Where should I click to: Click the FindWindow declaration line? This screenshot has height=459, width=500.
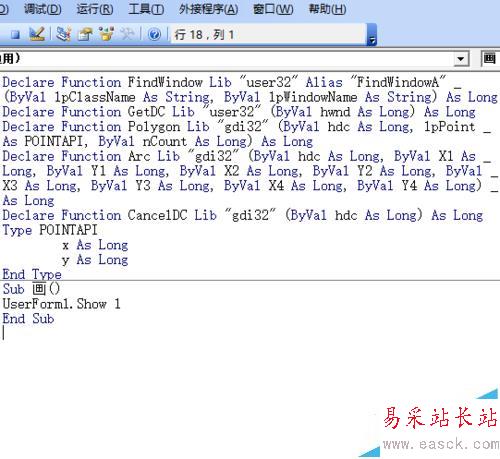click(x=232, y=82)
